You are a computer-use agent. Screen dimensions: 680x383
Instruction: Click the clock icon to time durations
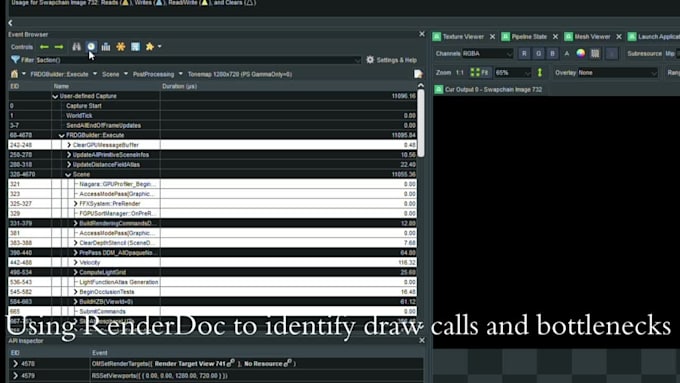point(91,46)
